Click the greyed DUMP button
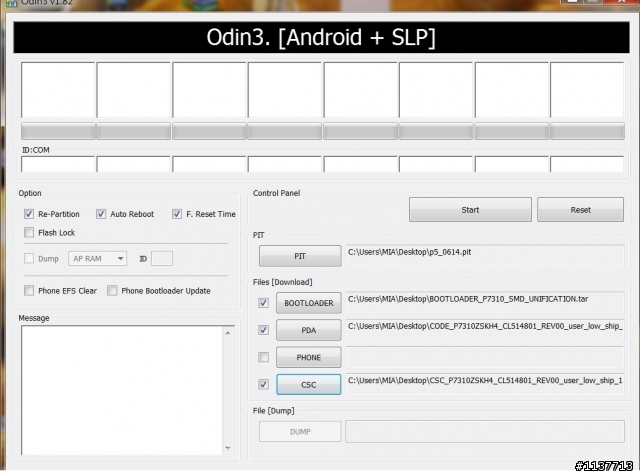Image resolution: width=640 pixels, height=474 pixels. pos(300,432)
